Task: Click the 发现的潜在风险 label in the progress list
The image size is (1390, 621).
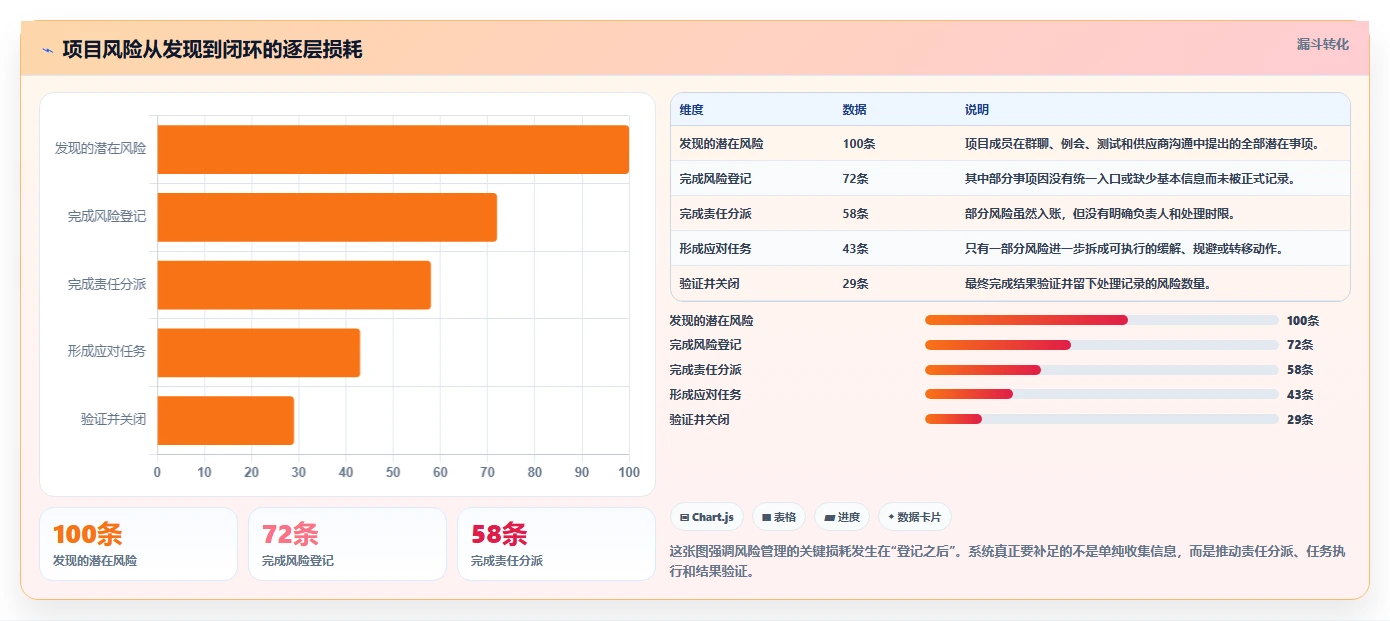Action: tap(711, 321)
